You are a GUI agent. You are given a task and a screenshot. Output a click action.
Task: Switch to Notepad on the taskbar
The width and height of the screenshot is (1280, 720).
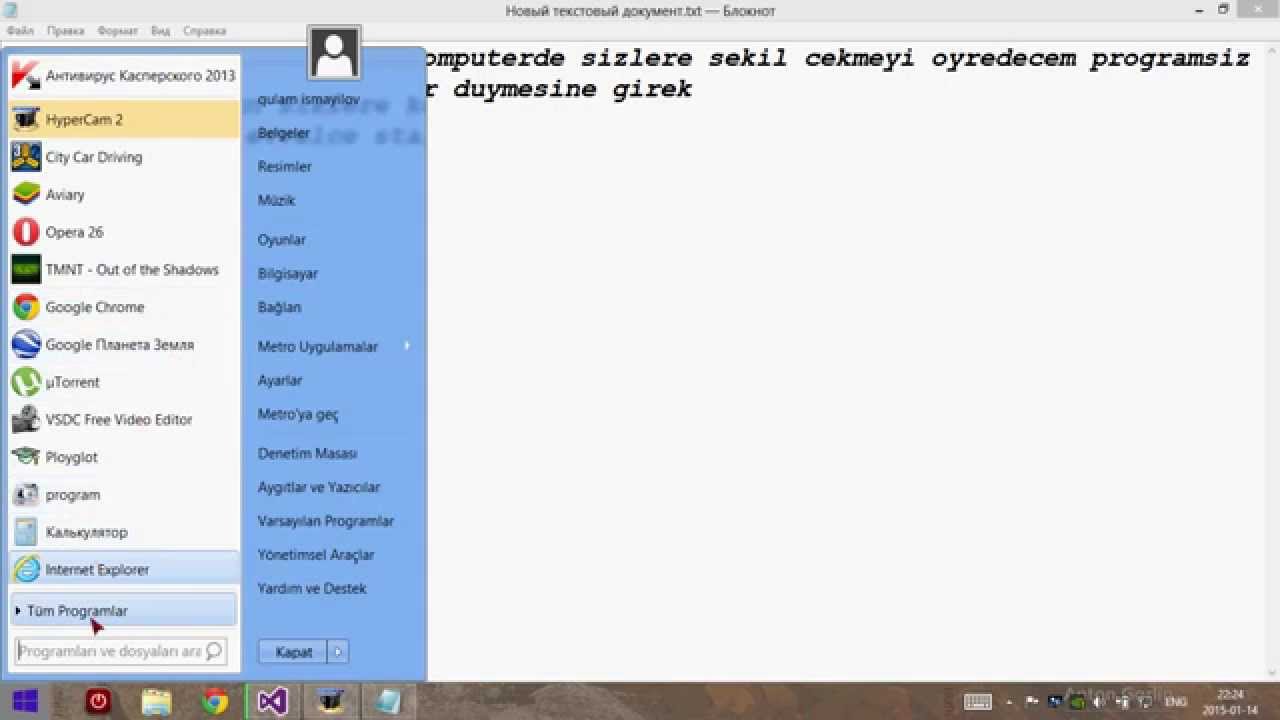pyautogui.click(x=388, y=701)
